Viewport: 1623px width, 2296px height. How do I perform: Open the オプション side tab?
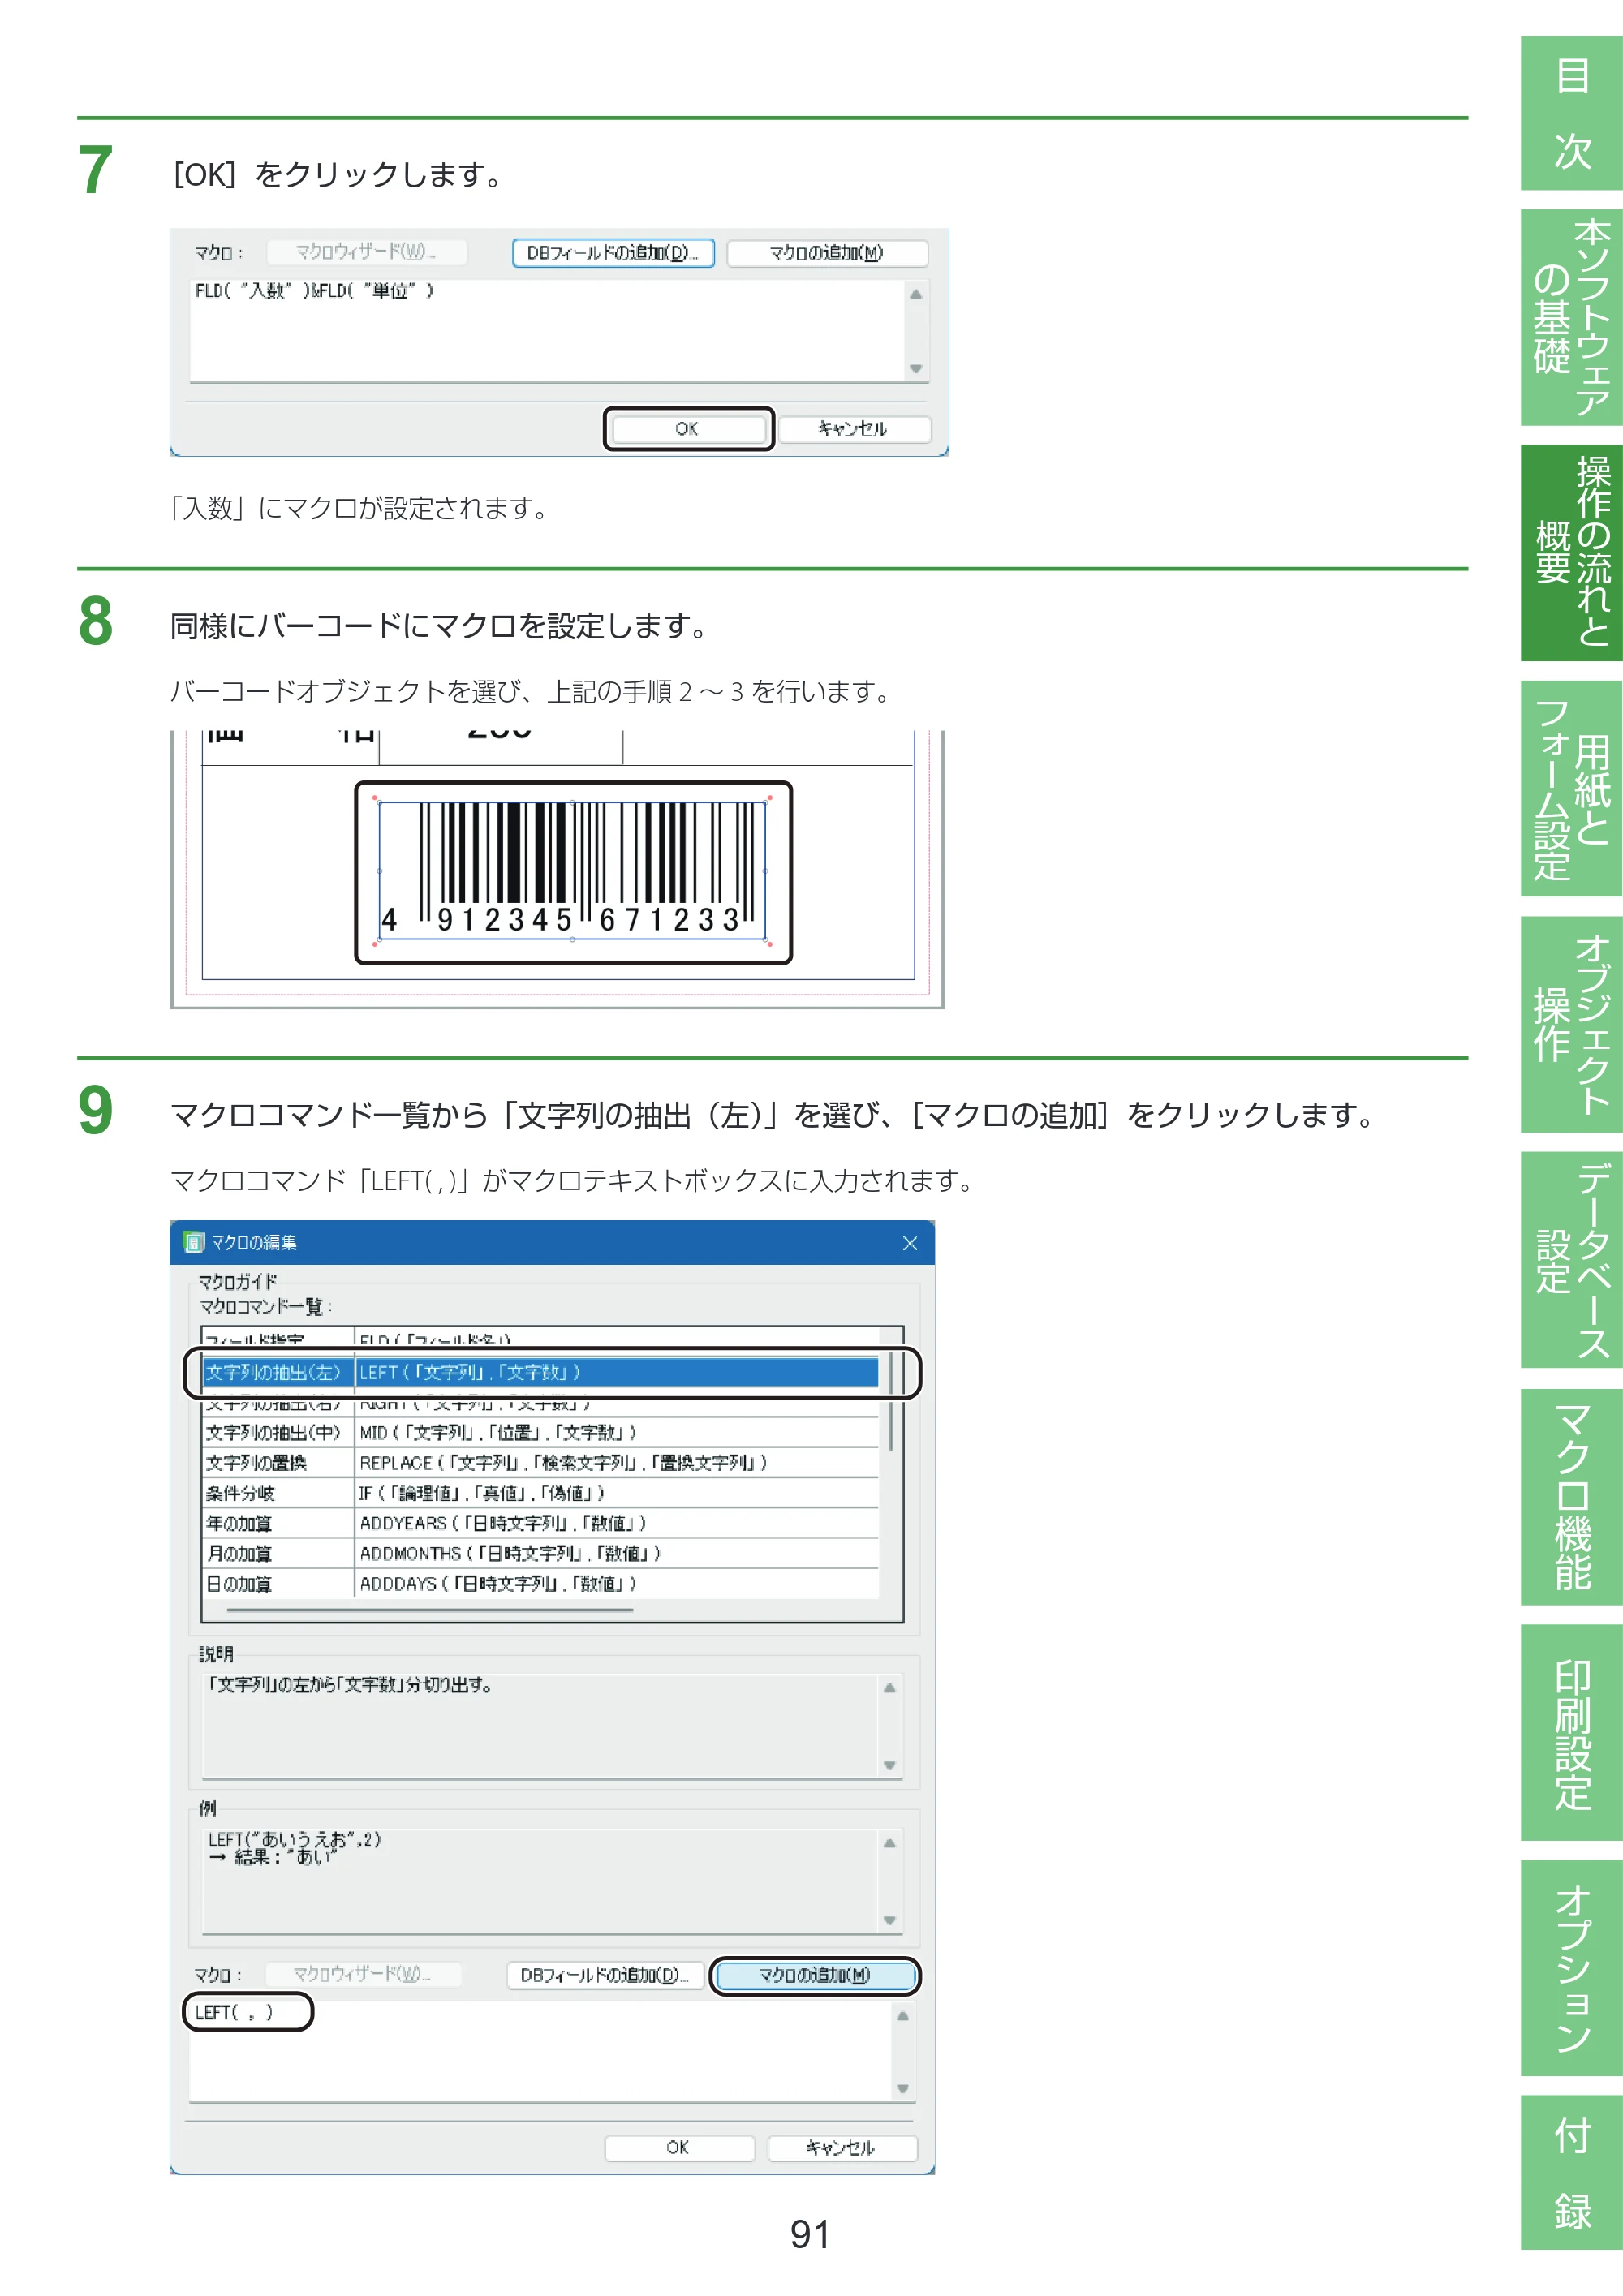point(1571,1967)
